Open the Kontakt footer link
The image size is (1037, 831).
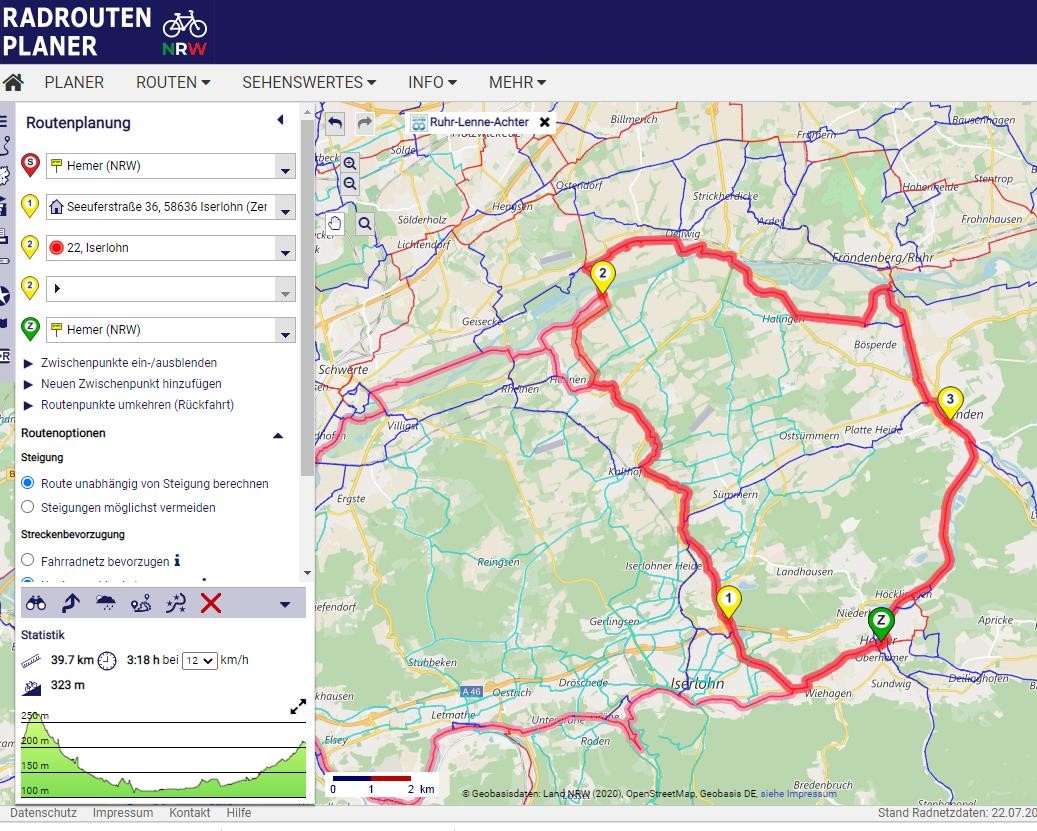click(190, 812)
